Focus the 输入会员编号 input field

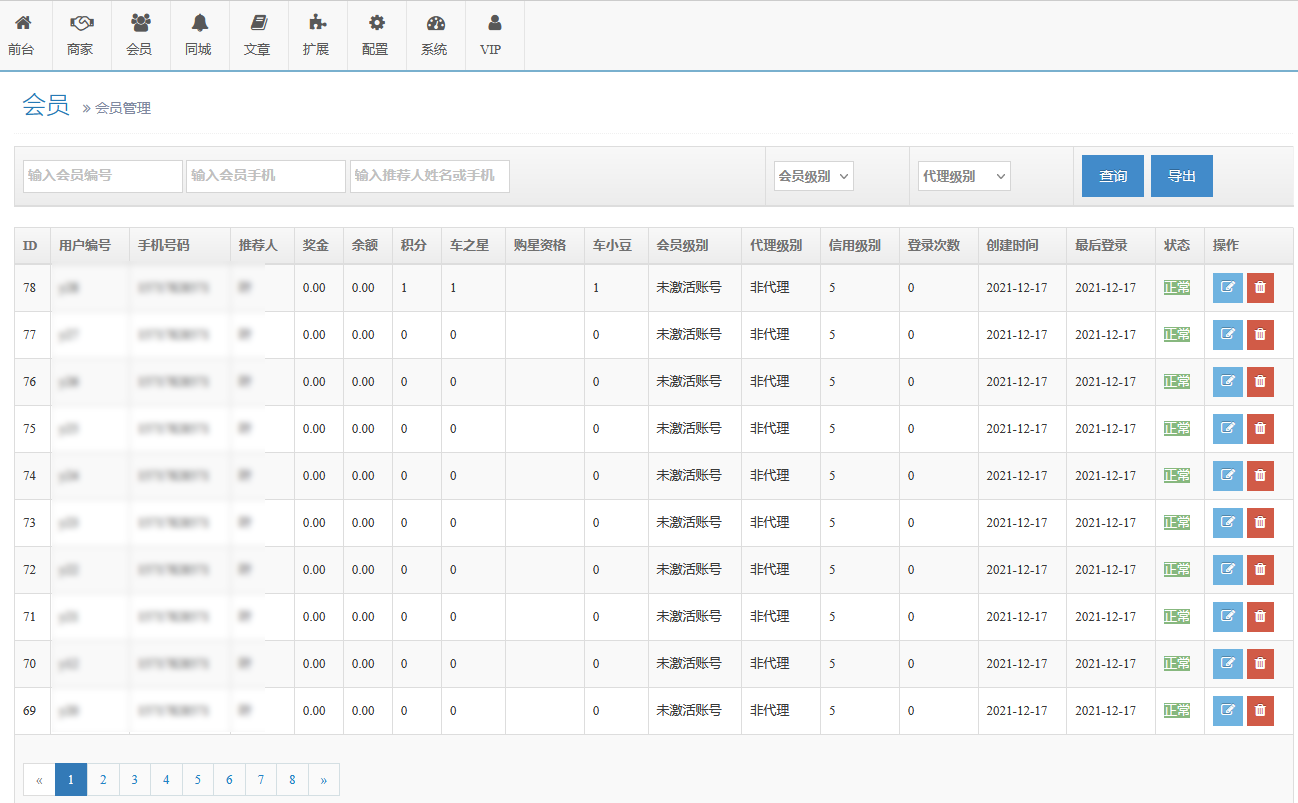tap(103, 176)
